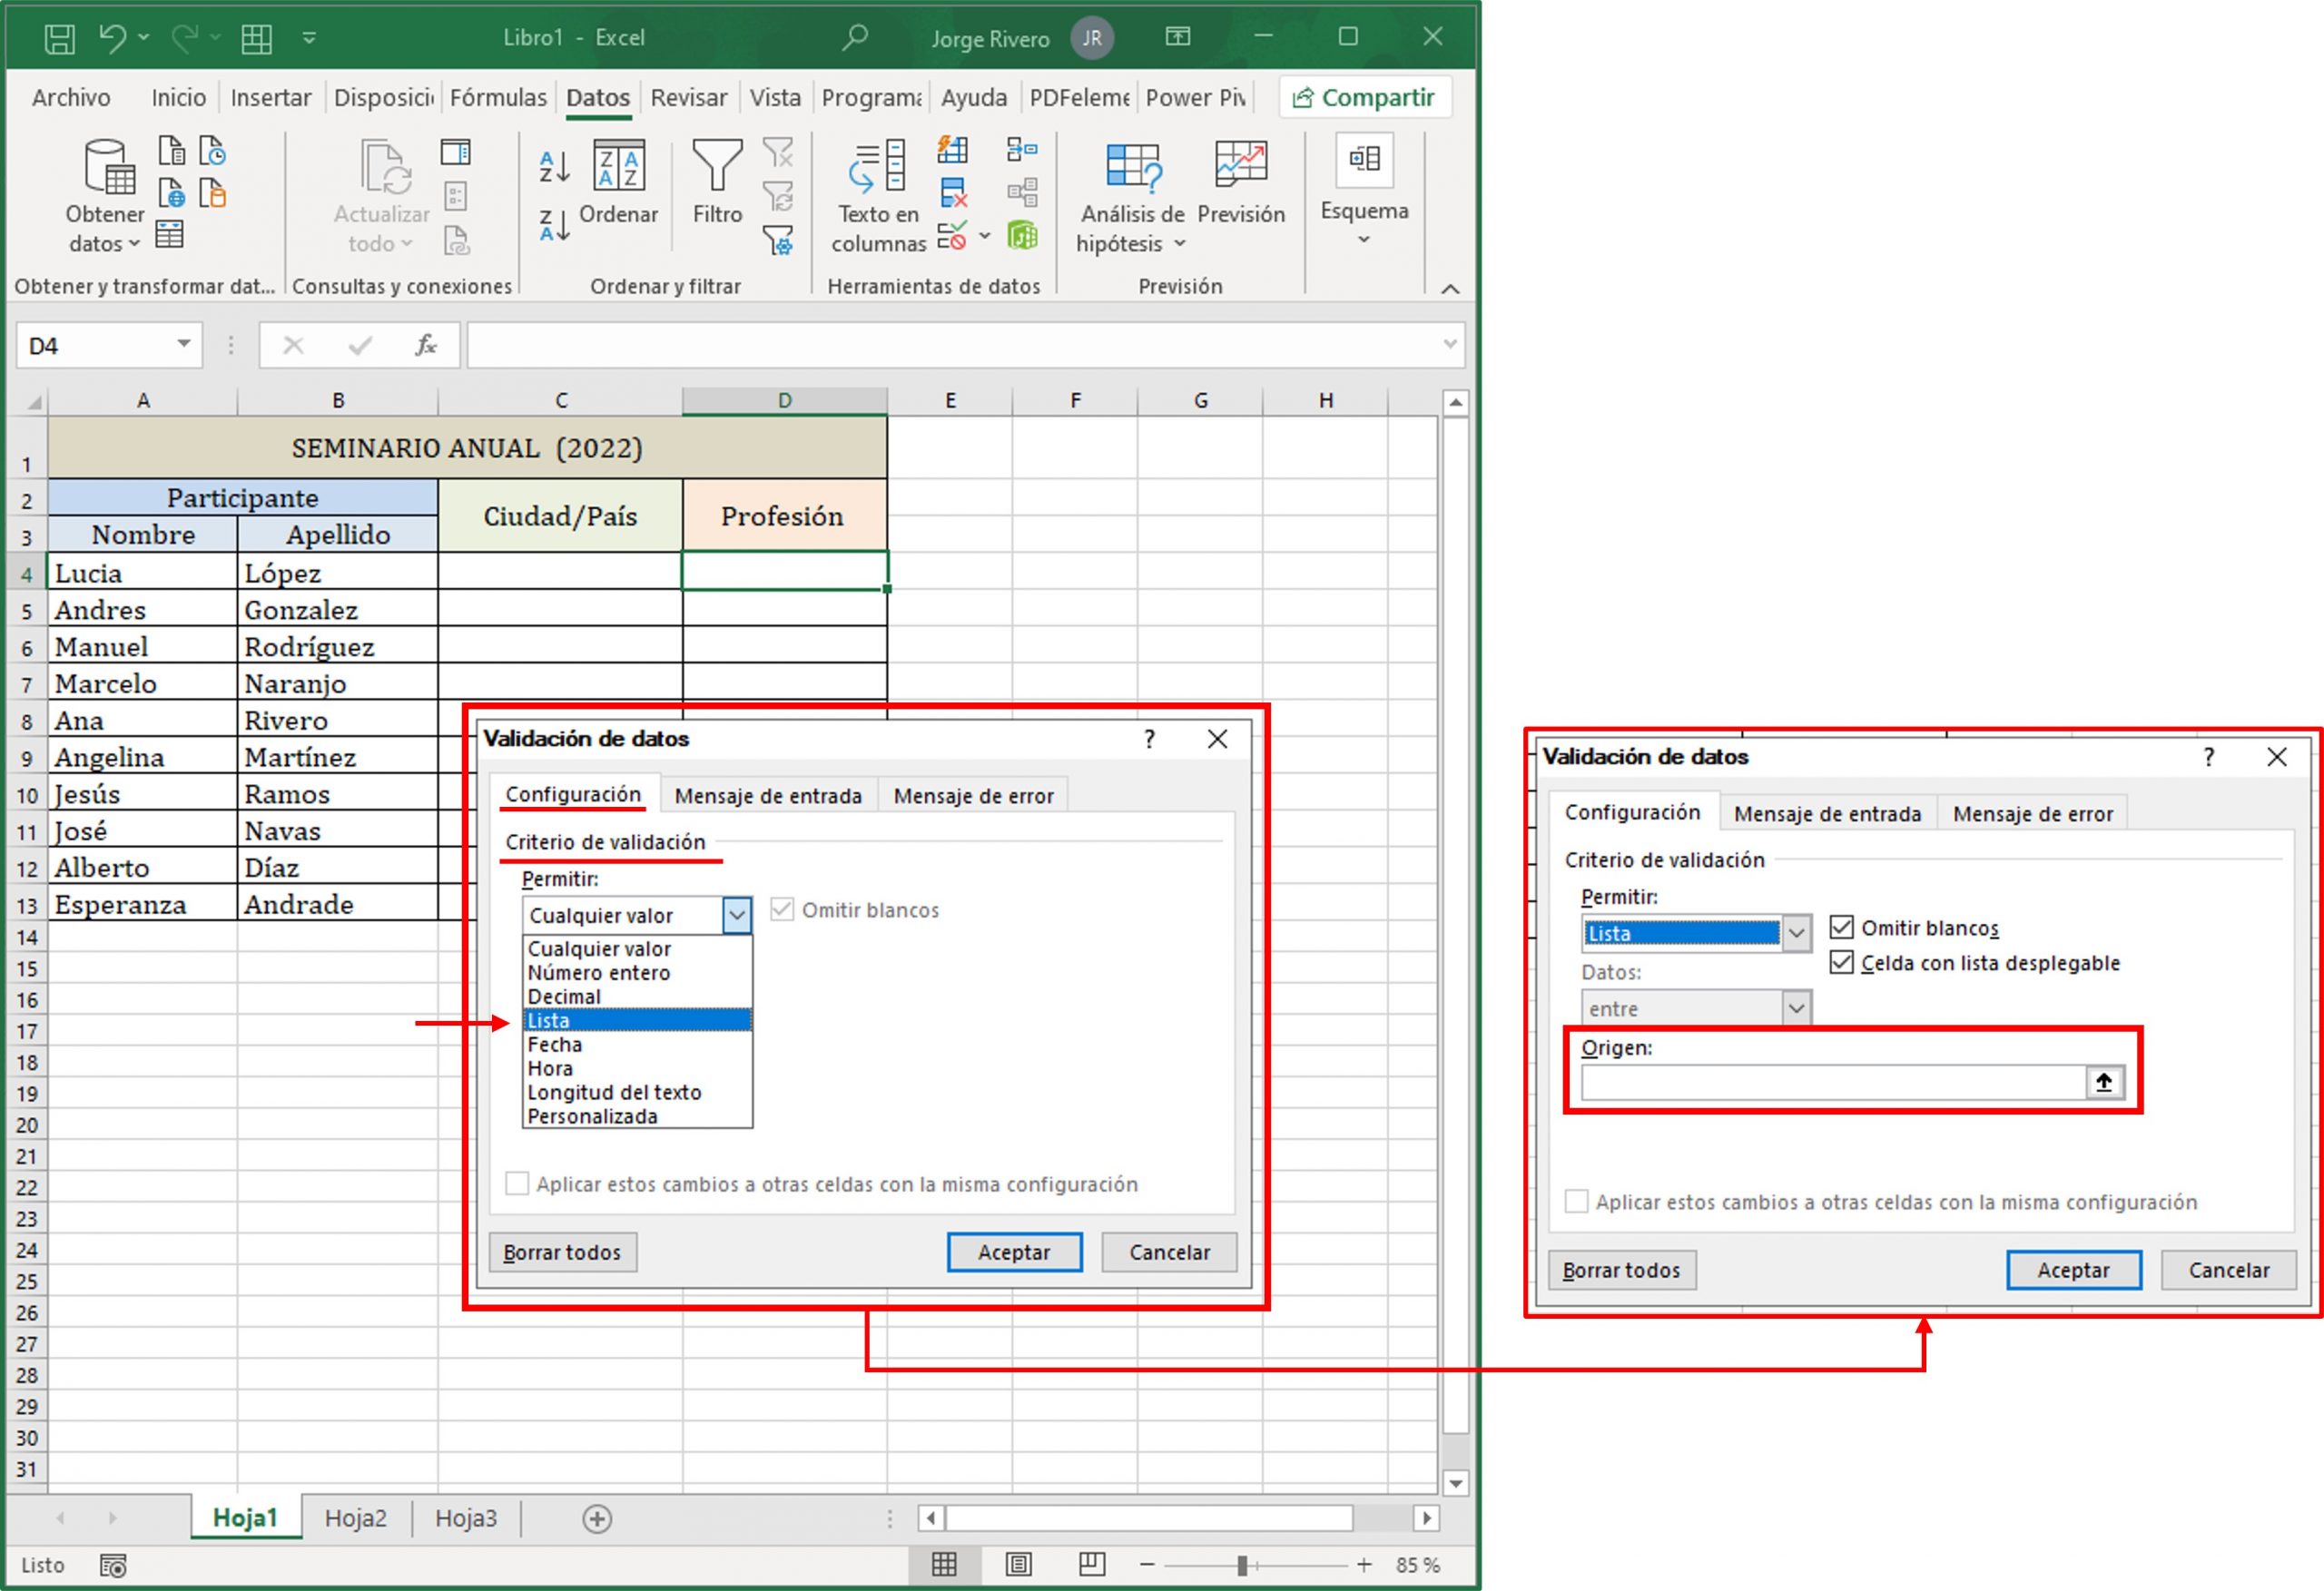This screenshot has height=1591, width=2324.
Task: Open the Fórmulas ribbon tab
Action: (498, 97)
